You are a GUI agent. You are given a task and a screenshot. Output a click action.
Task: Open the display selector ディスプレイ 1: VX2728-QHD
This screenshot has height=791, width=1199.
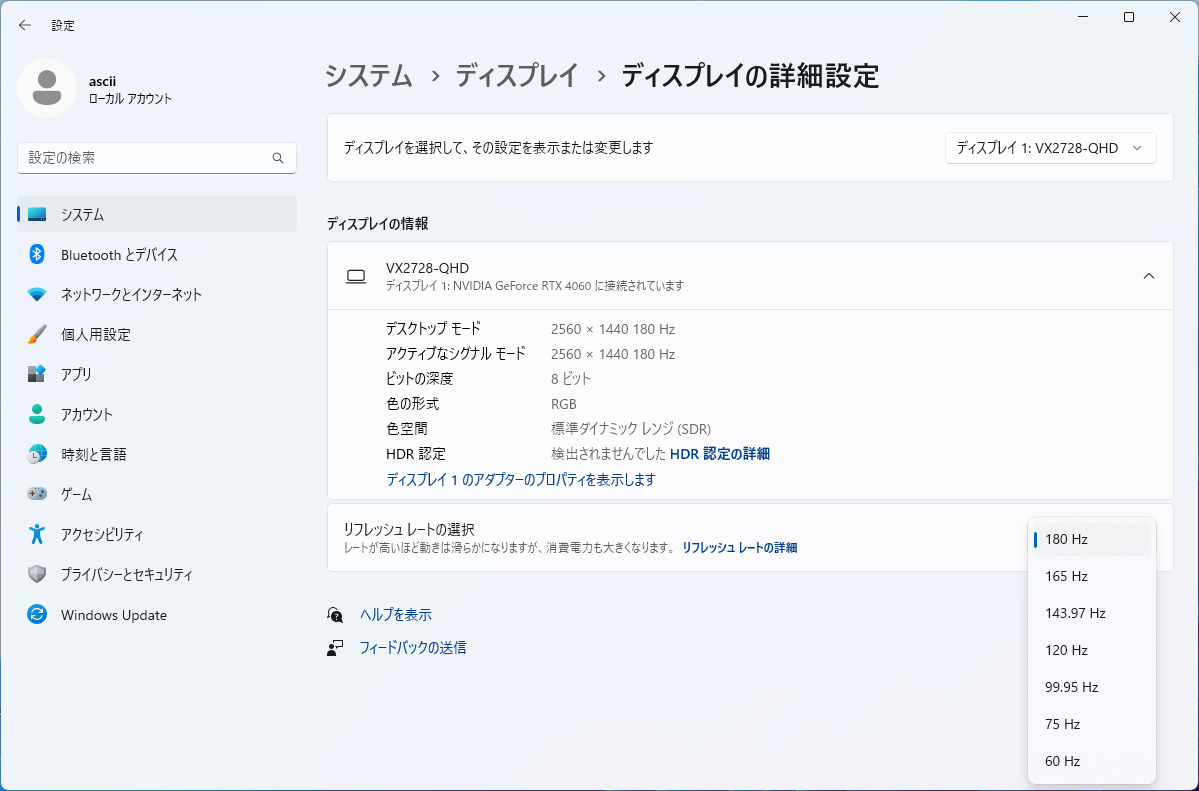[1050, 148]
